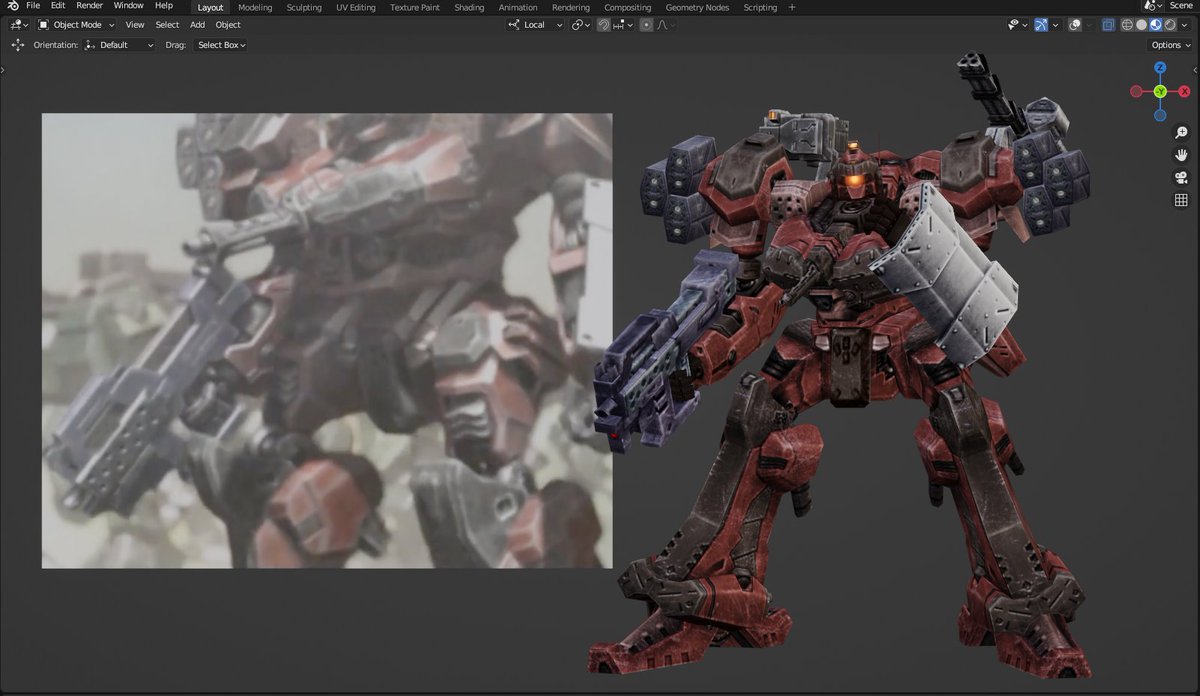Select material preview viewport shading
Viewport: 1200px width, 696px height.
1155,25
